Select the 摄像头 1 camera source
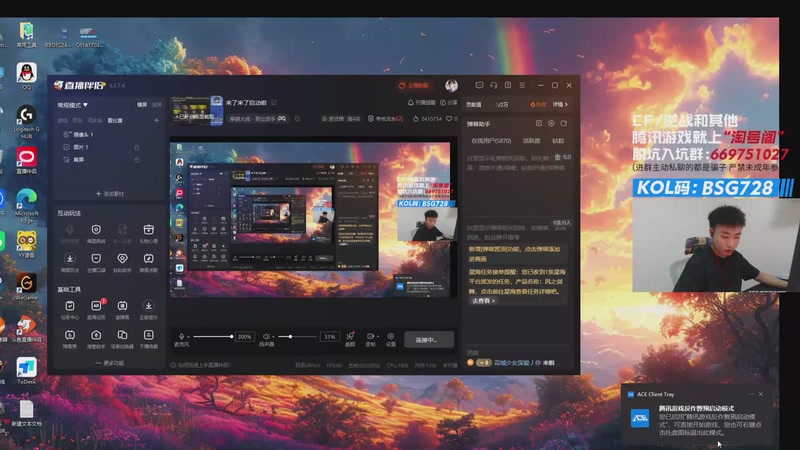Image resolution: width=800 pixels, height=450 pixels. tap(78, 135)
